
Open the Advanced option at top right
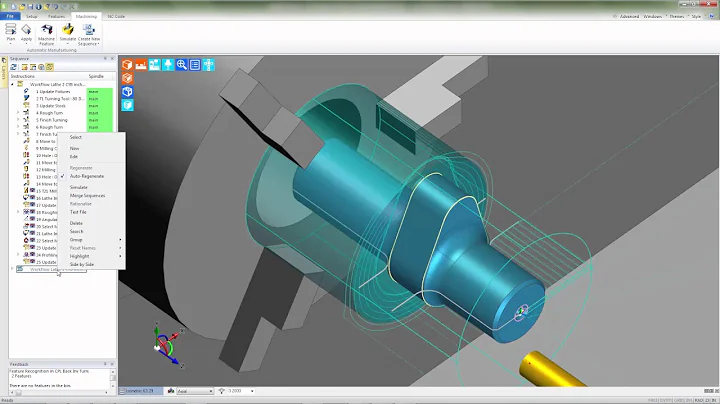pyautogui.click(x=629, y=17)
